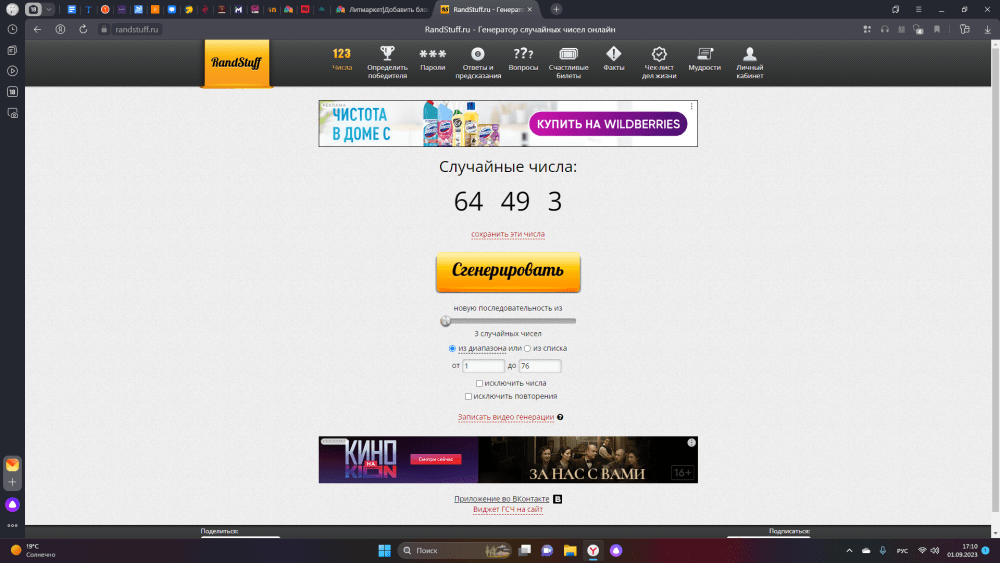Viewport: 1000px width, 563px height.
Task: Enable the 'исключить числа' checkbox
Action: click(480, 383)
